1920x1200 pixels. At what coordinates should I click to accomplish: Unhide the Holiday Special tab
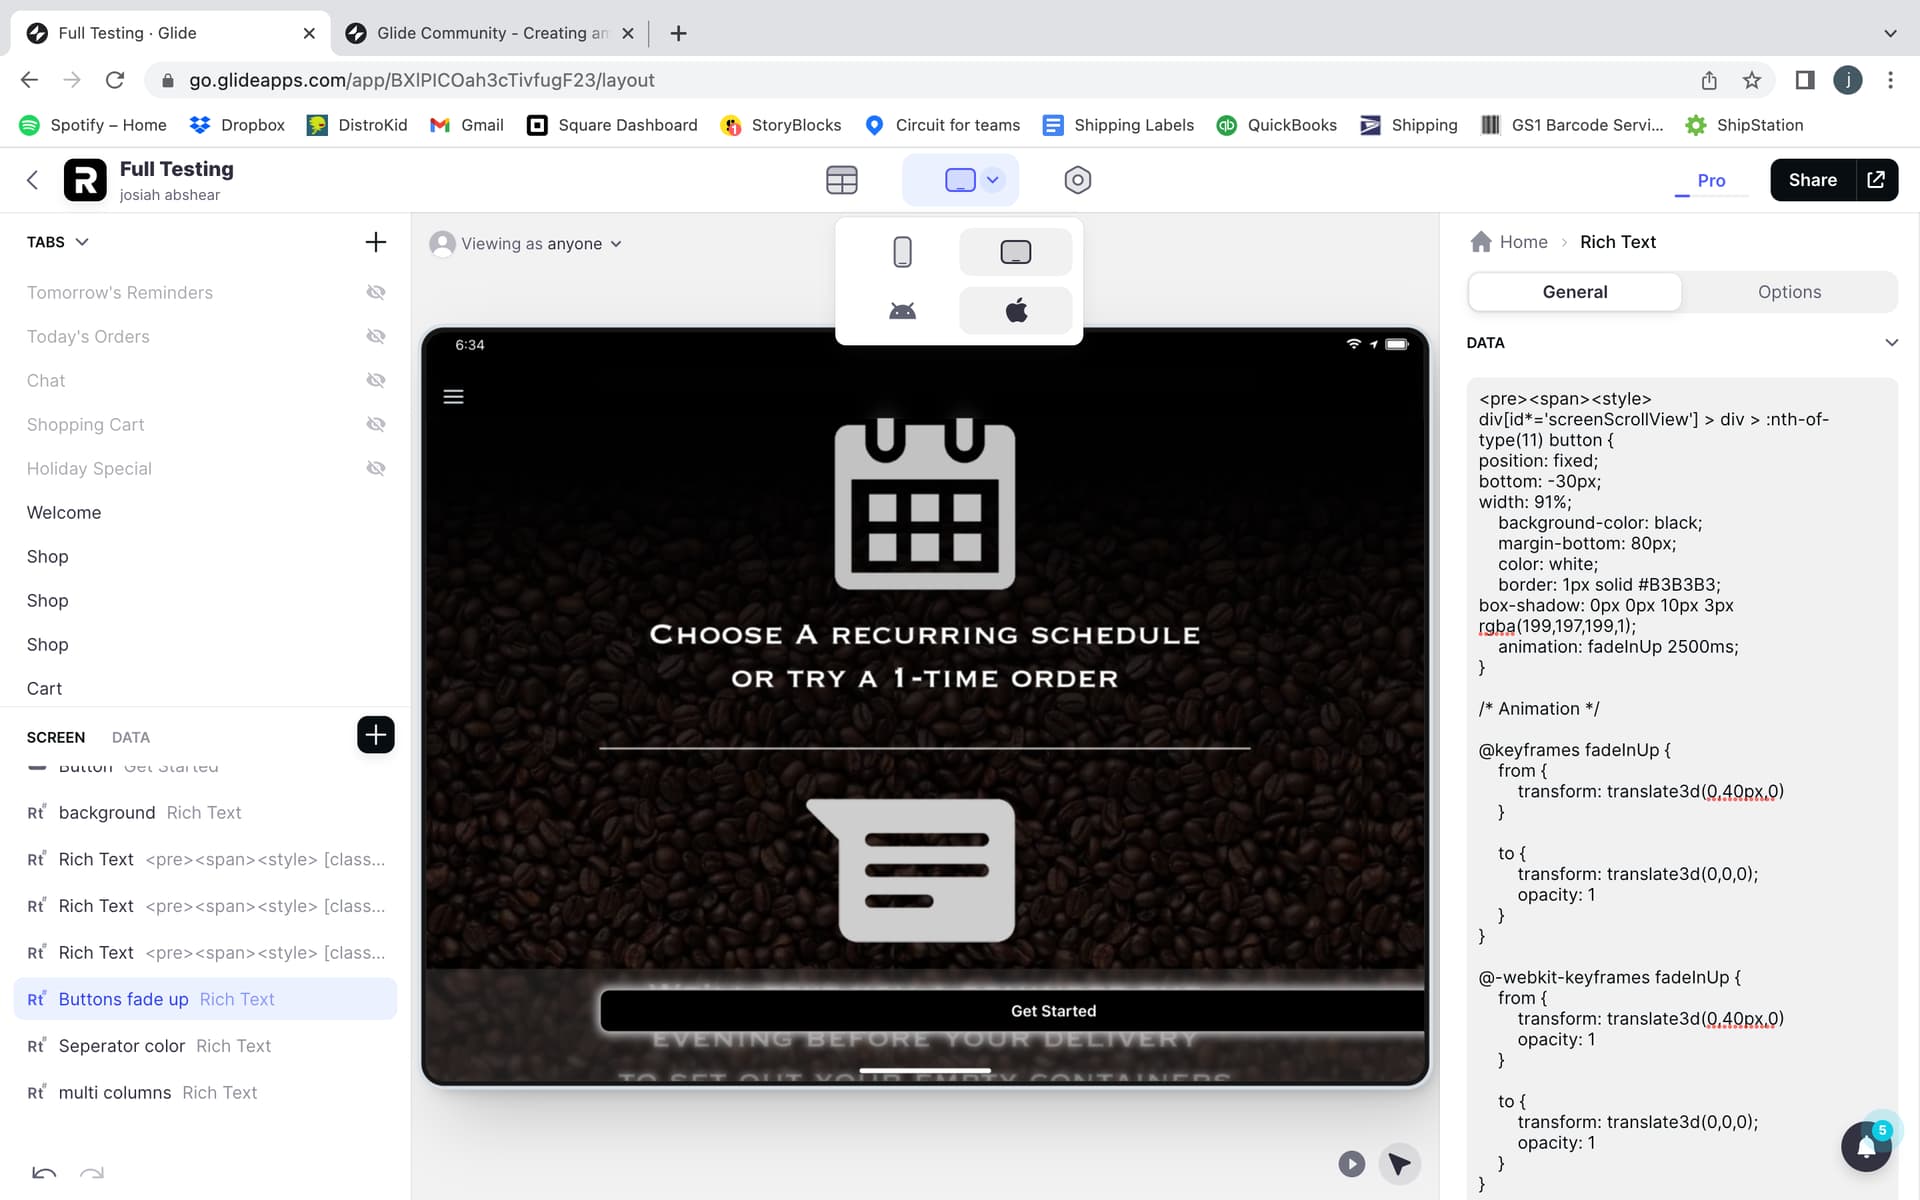[x=376, y=468]
